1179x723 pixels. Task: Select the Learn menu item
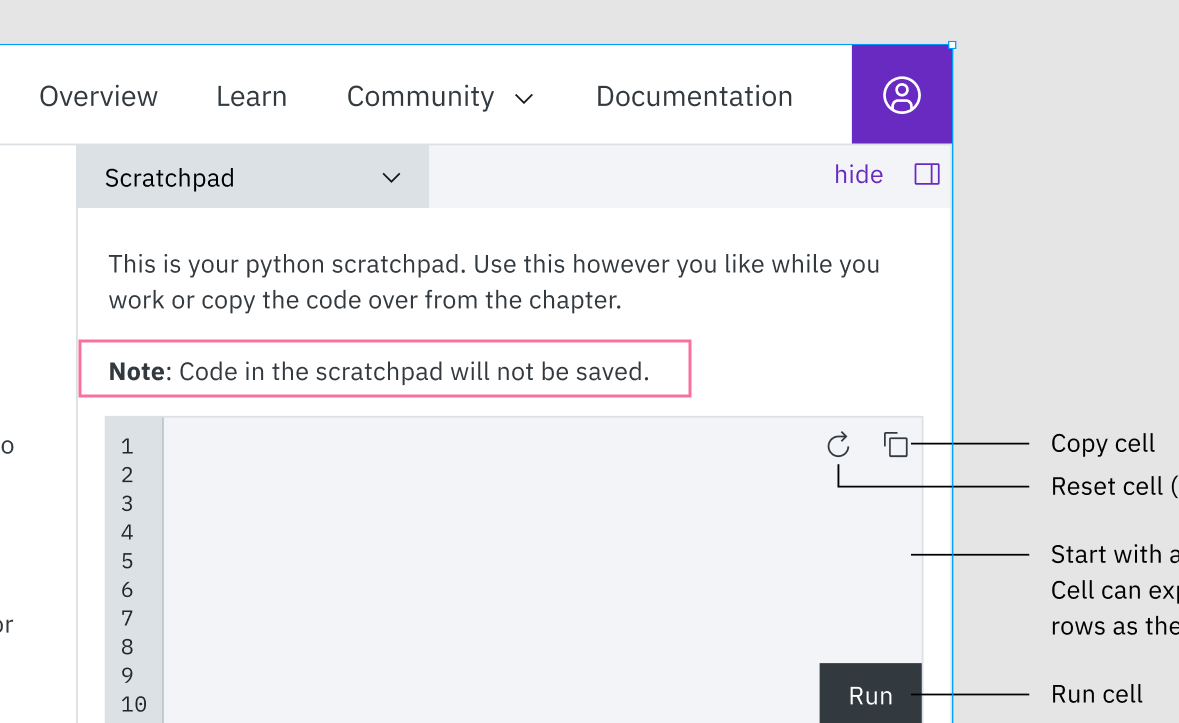pos(251,96)
